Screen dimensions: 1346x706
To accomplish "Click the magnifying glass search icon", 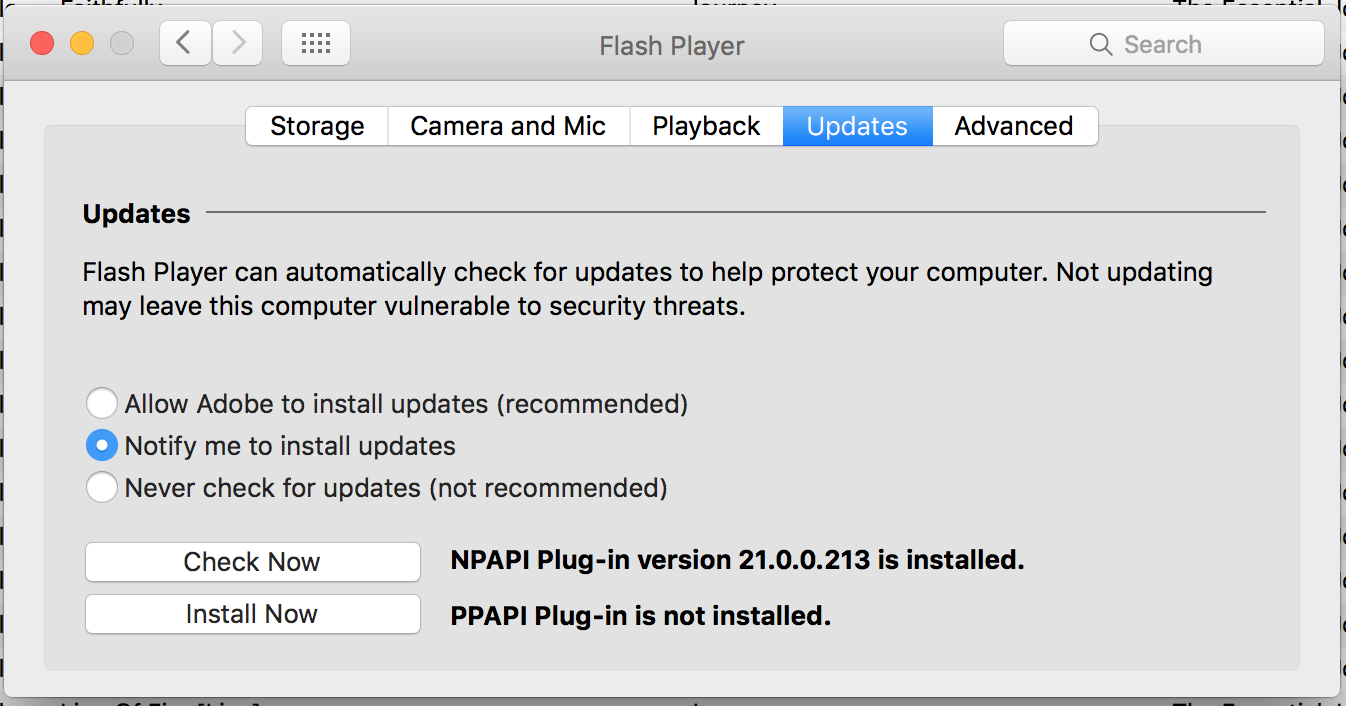I will 1100,44.
